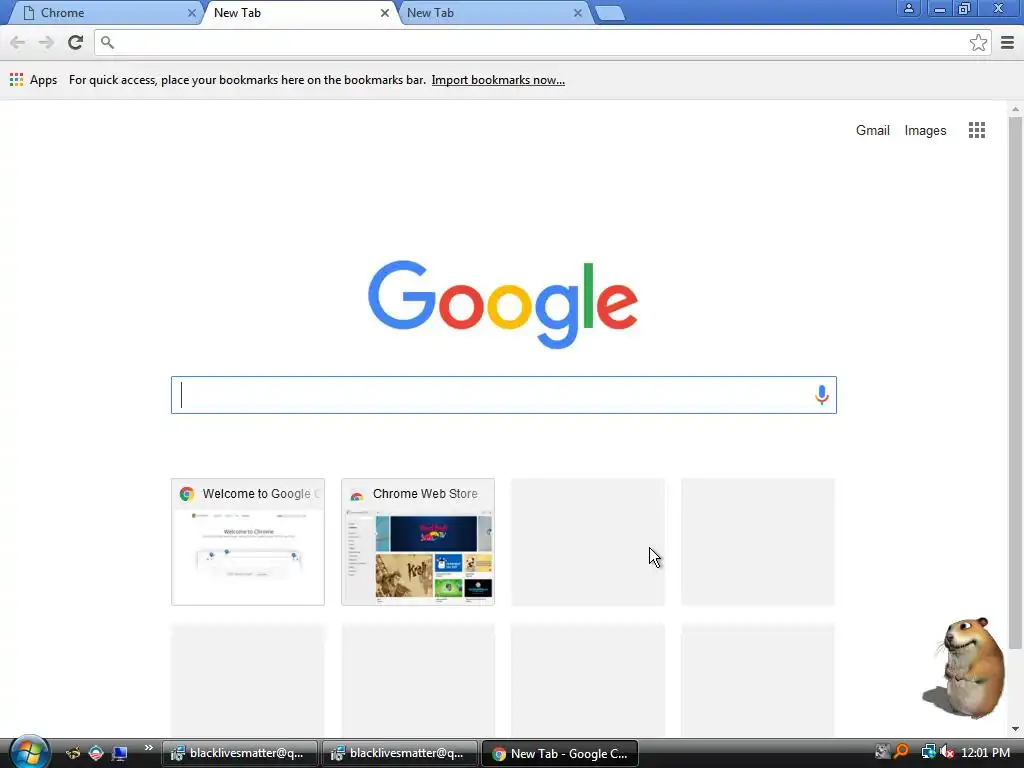The image size is (1024, 768).
Task: Click the forward navigation arrow
Action: pyautogui.click(x=46, y=42)
